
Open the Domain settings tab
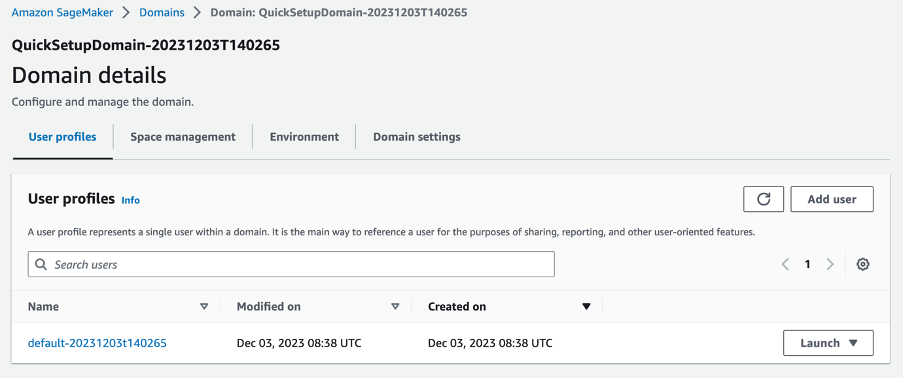(417, 137)
